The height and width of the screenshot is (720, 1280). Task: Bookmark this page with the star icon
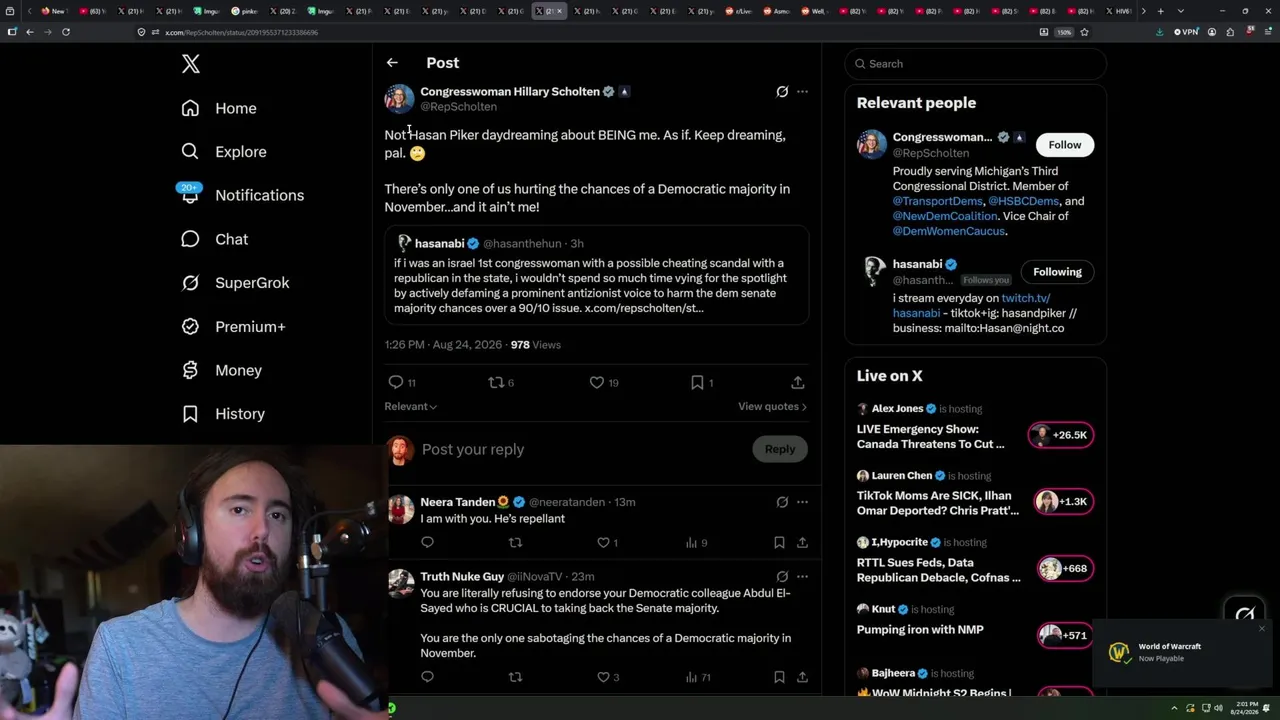[1084, 32]
